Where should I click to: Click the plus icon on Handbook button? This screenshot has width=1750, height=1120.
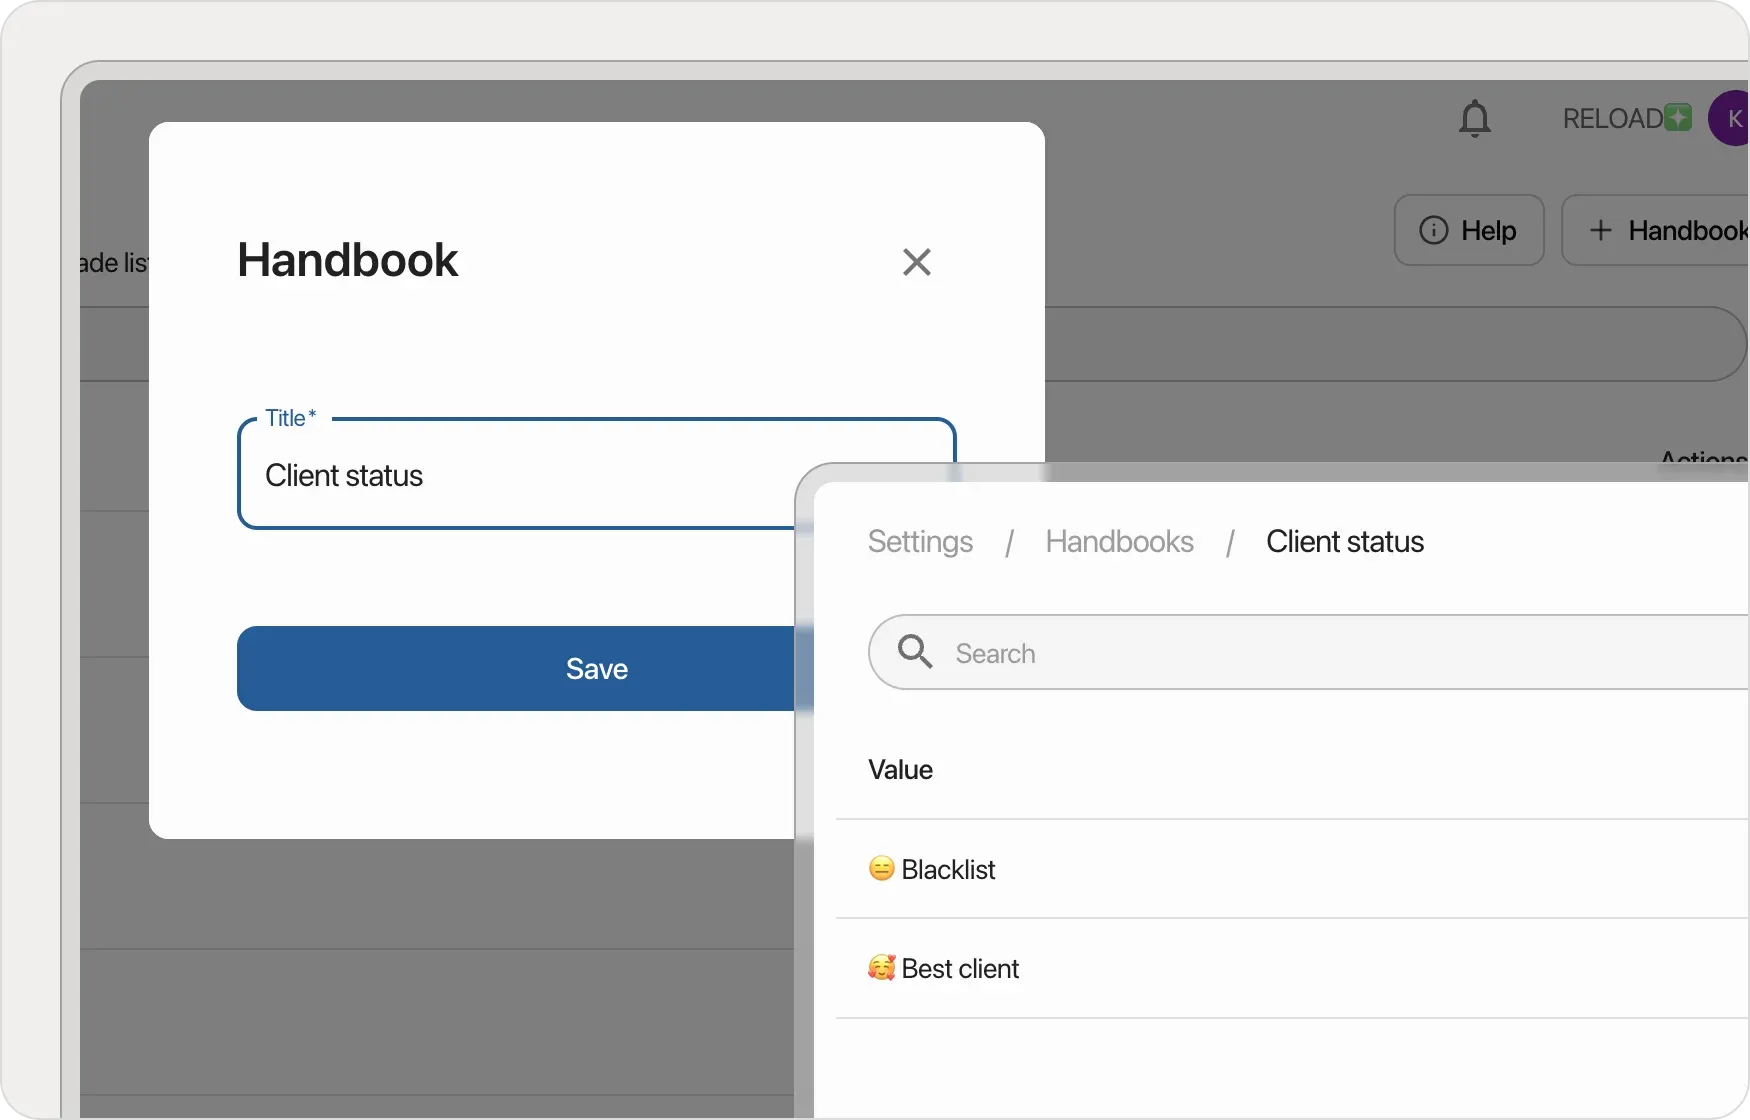click(x=1600, y=230)
